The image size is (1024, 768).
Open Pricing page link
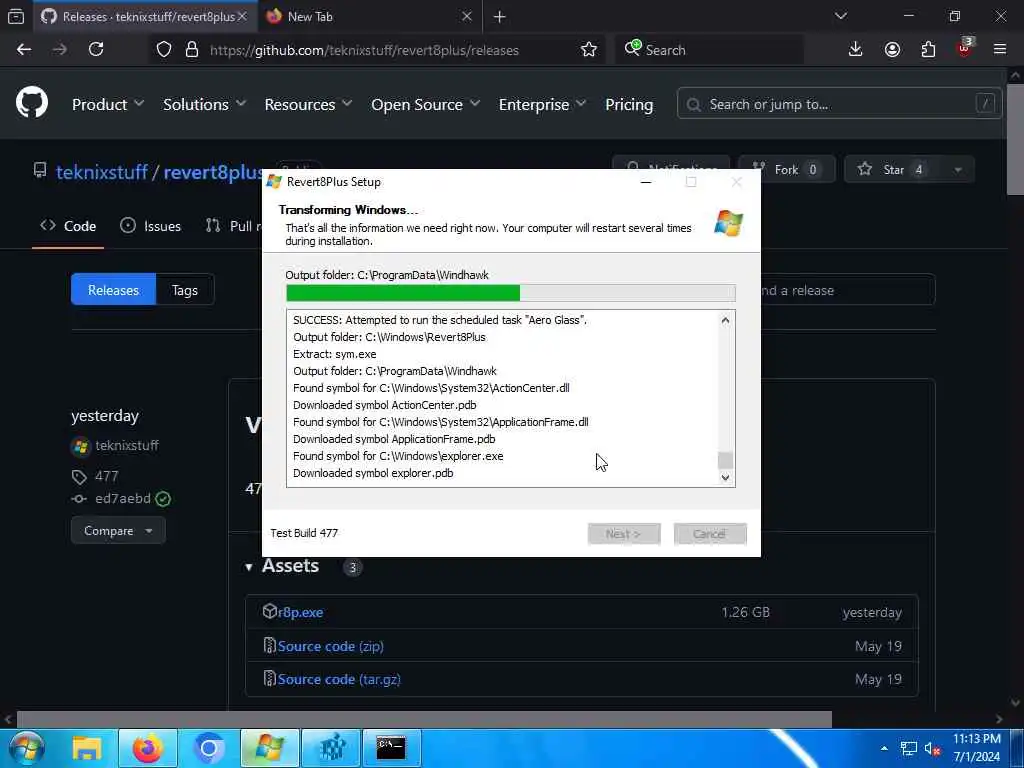tap(629, 104)
